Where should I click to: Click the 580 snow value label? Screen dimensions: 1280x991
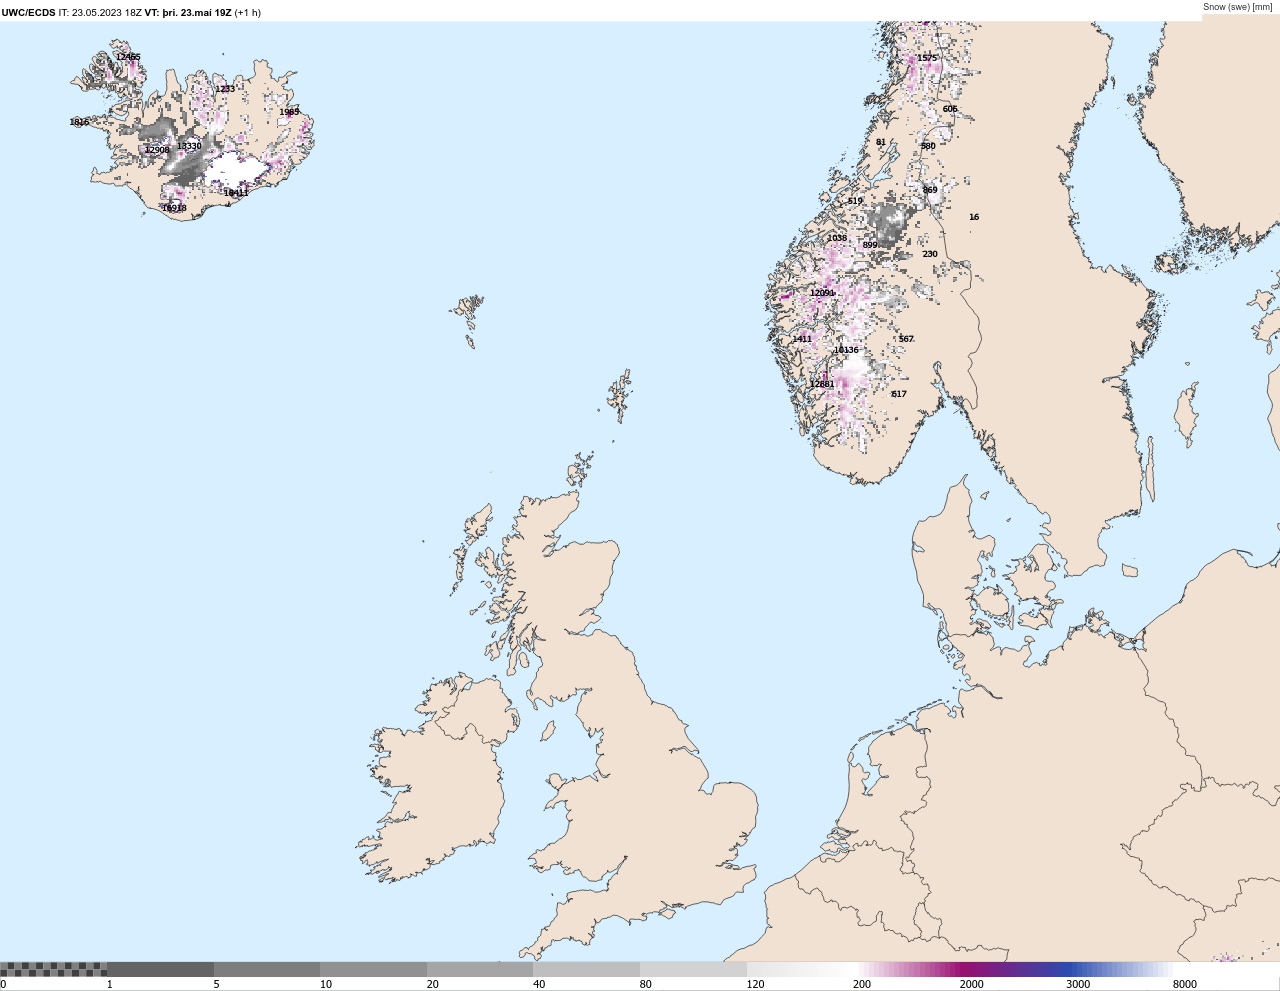pos(928,146)
